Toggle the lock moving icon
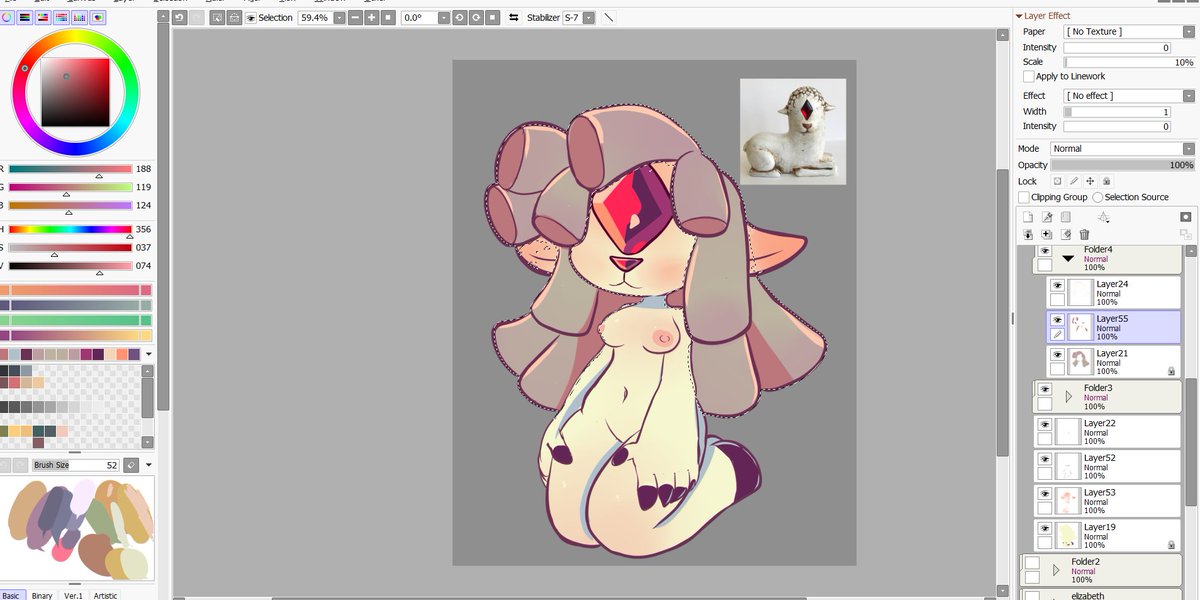 [x=1090, y=181]
